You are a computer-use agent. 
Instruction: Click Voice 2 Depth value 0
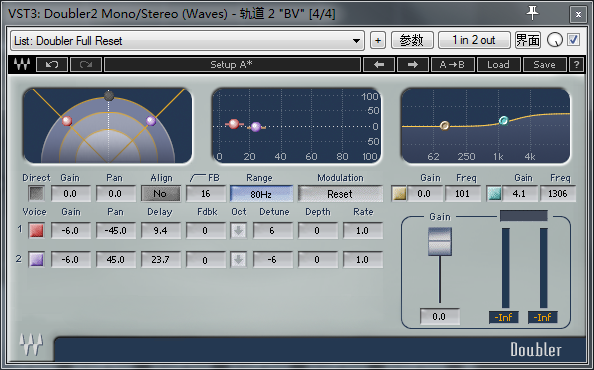tap(317, 259)
